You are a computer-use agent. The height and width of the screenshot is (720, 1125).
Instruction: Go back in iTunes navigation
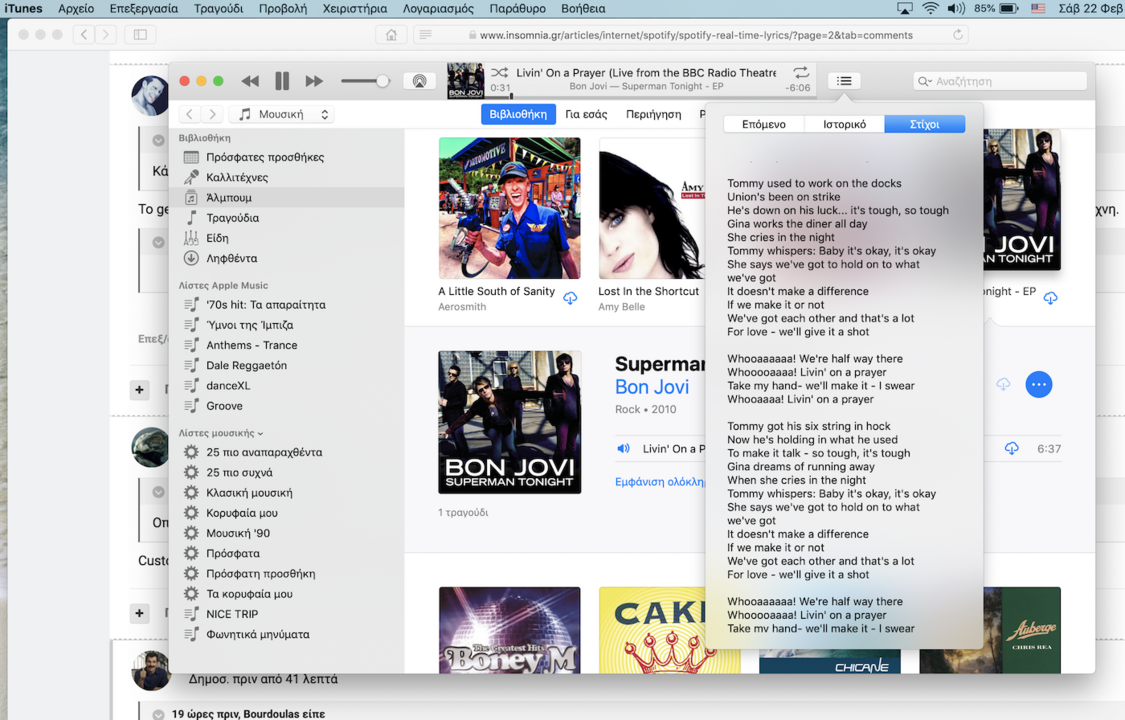point(189,114)
